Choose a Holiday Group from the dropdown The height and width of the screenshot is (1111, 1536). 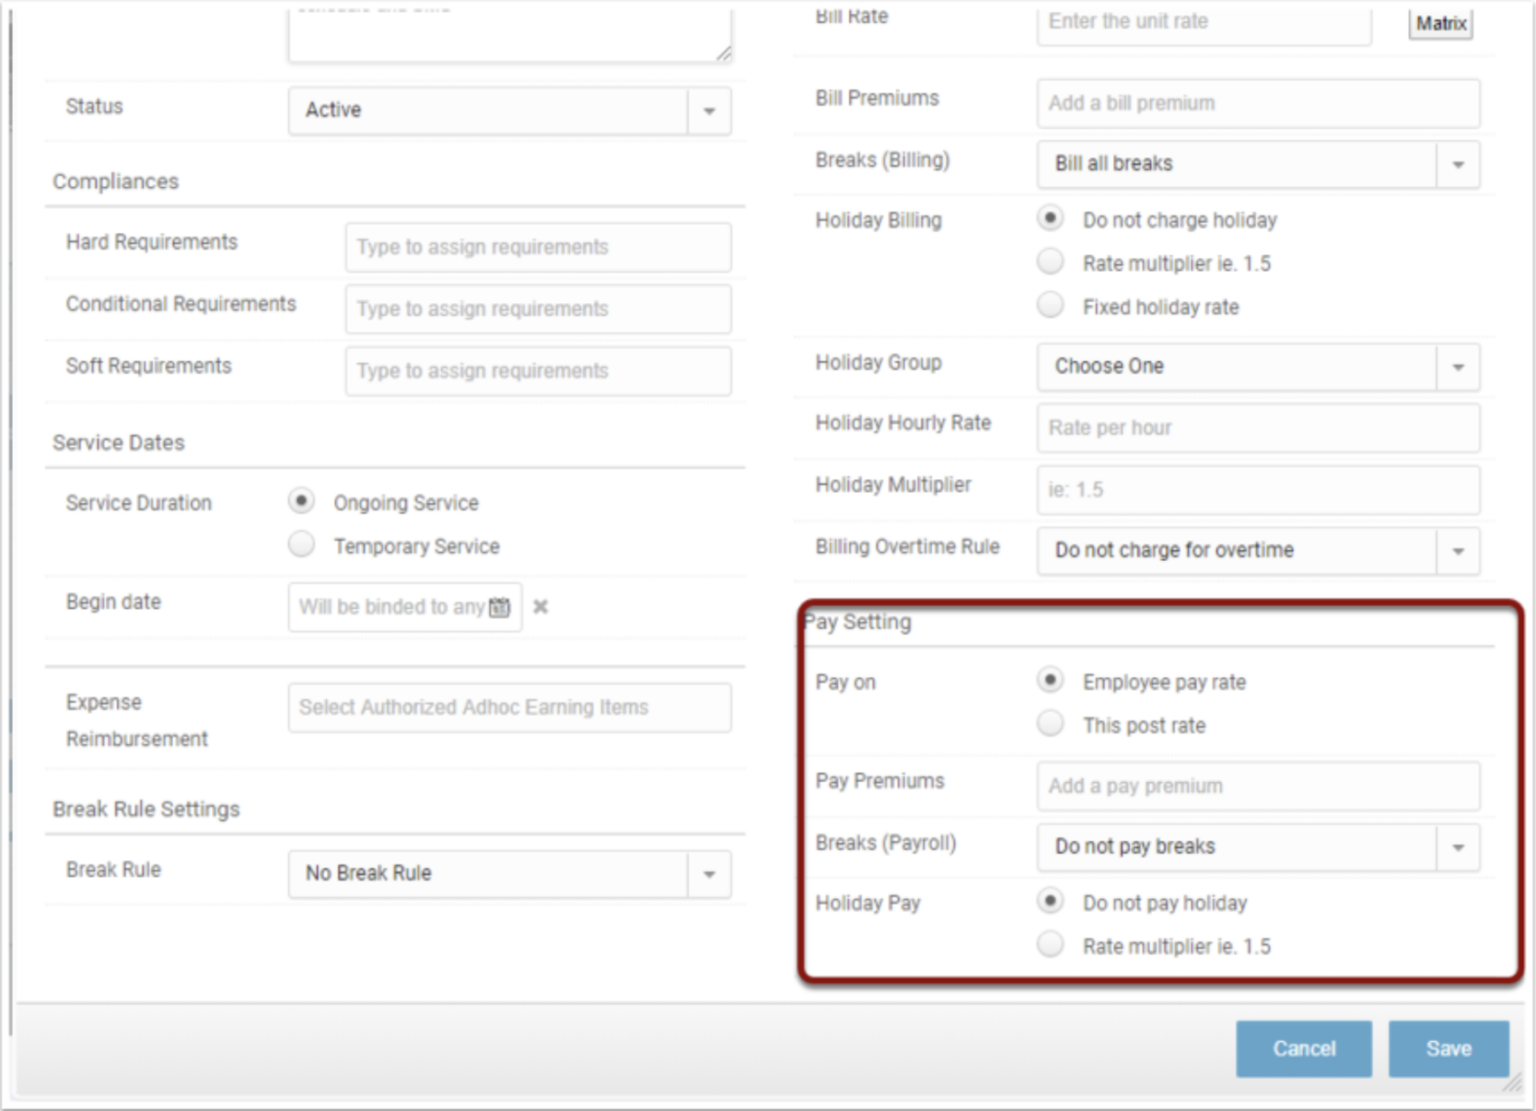point(1458,367)
